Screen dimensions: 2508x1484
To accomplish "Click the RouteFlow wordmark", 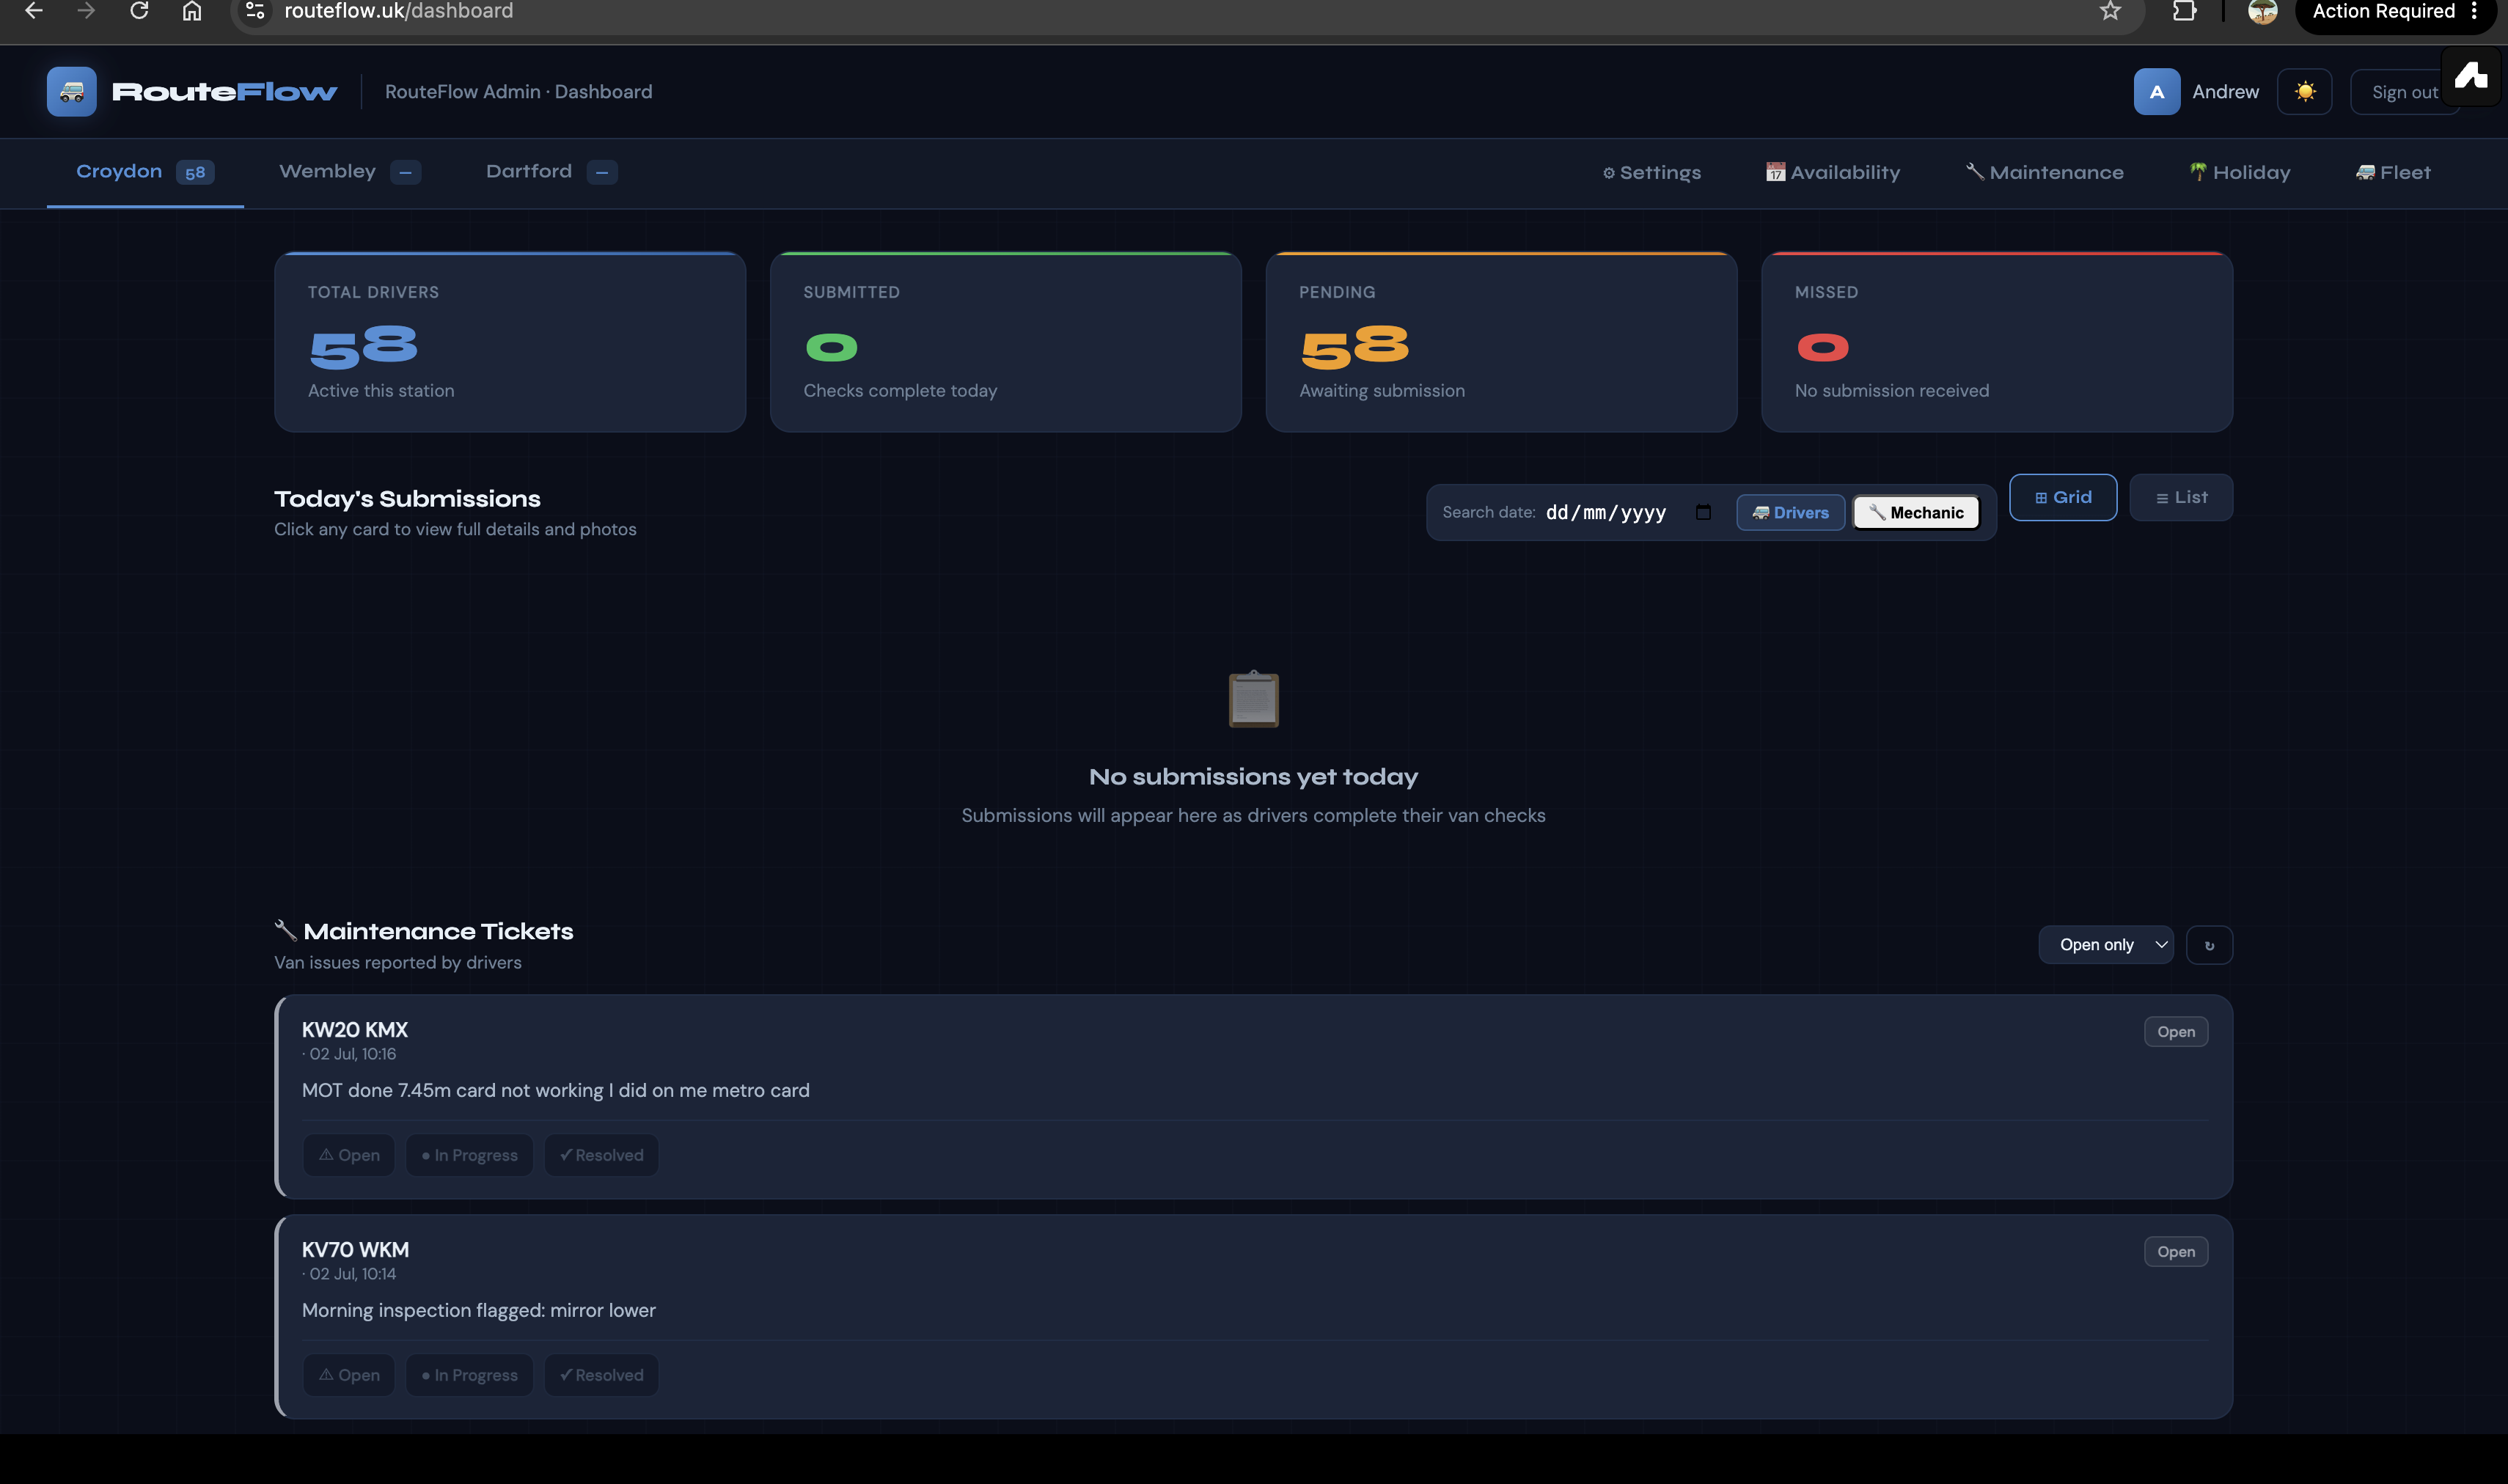I will point(224,92).
